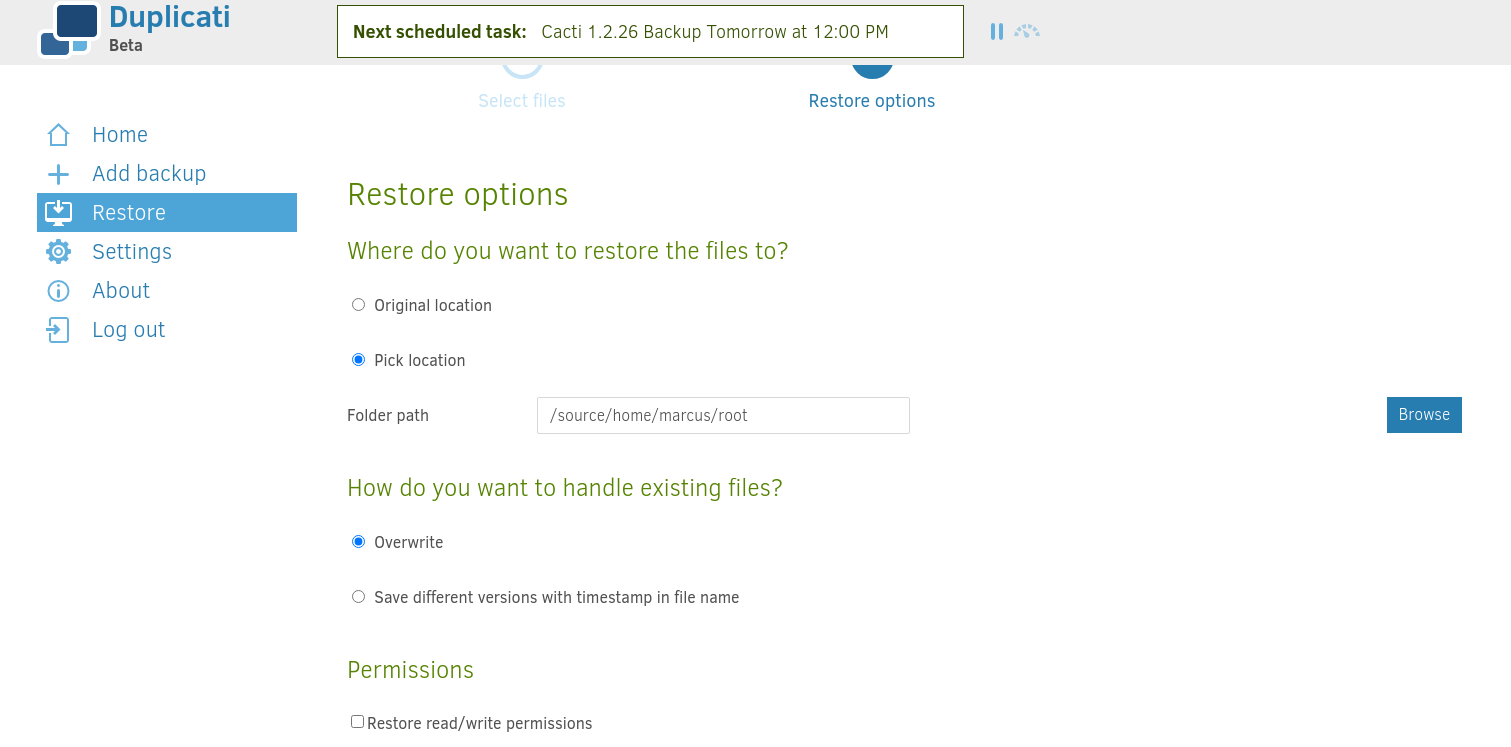This screenshot has height=747, width=1511.
Task: Click the Duplicati logo icon
Action: click(69, 30)
